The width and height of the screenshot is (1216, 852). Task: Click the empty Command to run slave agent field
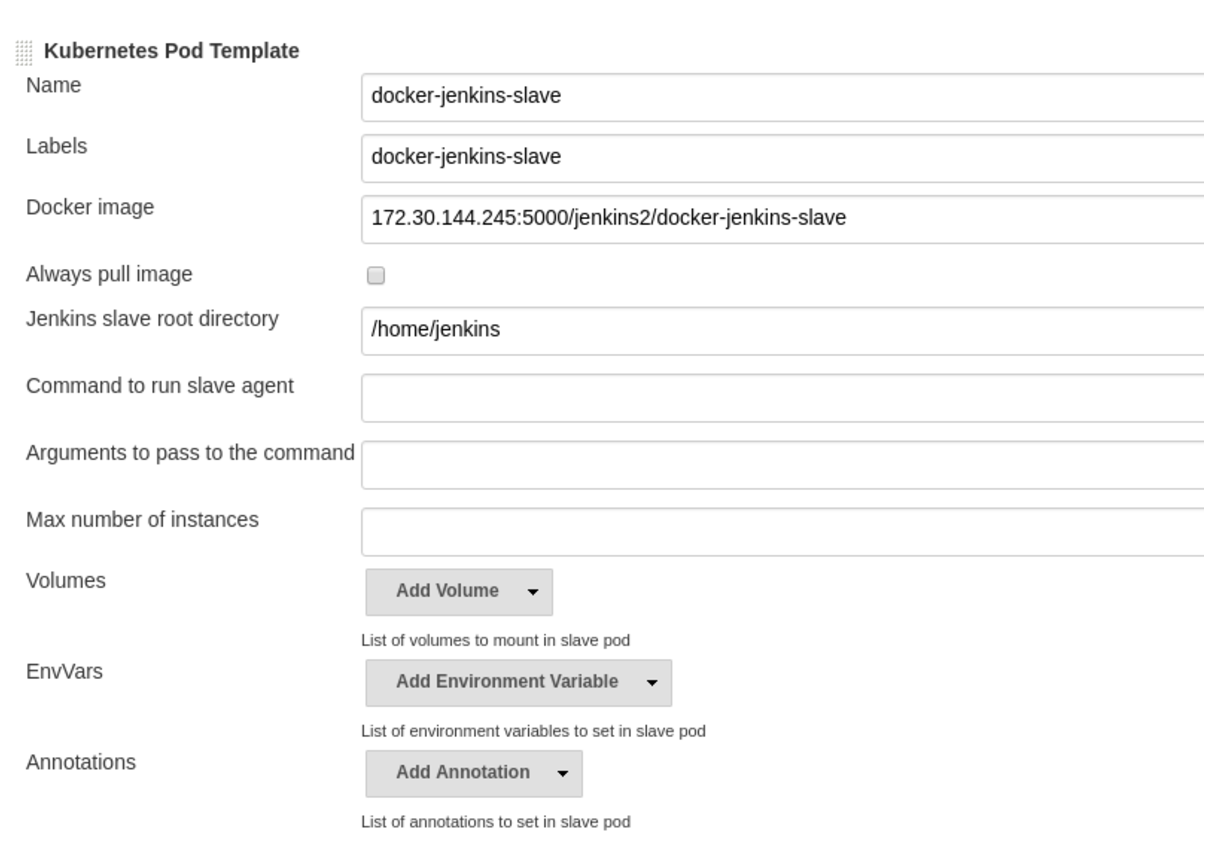(x=782, y=397)
